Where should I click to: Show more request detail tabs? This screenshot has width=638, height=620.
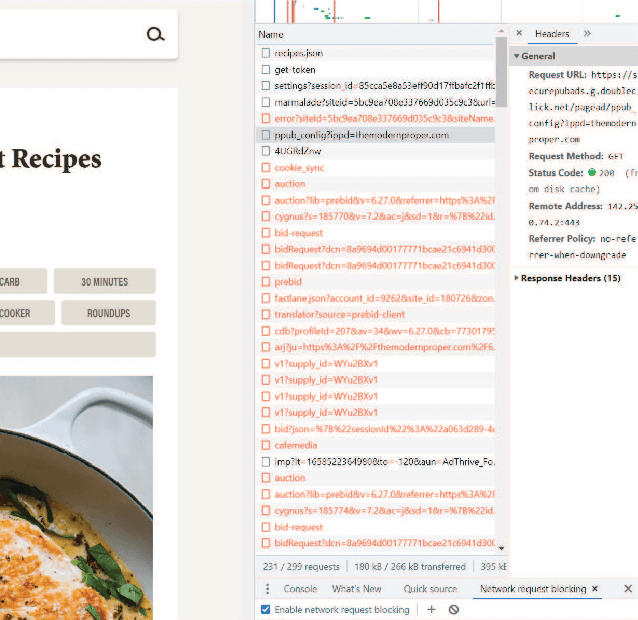tap(587, 34)
